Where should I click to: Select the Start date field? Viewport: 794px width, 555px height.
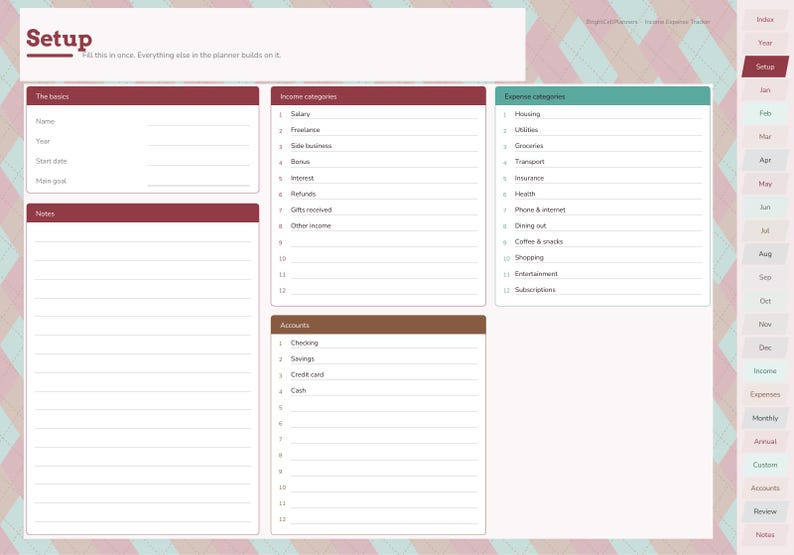(x=198, y=161)
